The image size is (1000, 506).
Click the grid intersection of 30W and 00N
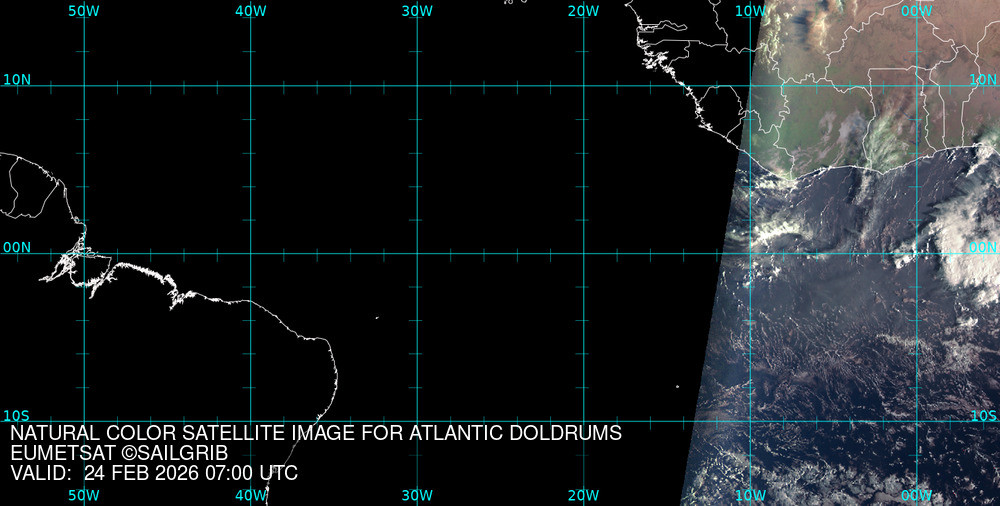(x=417, y=253)
